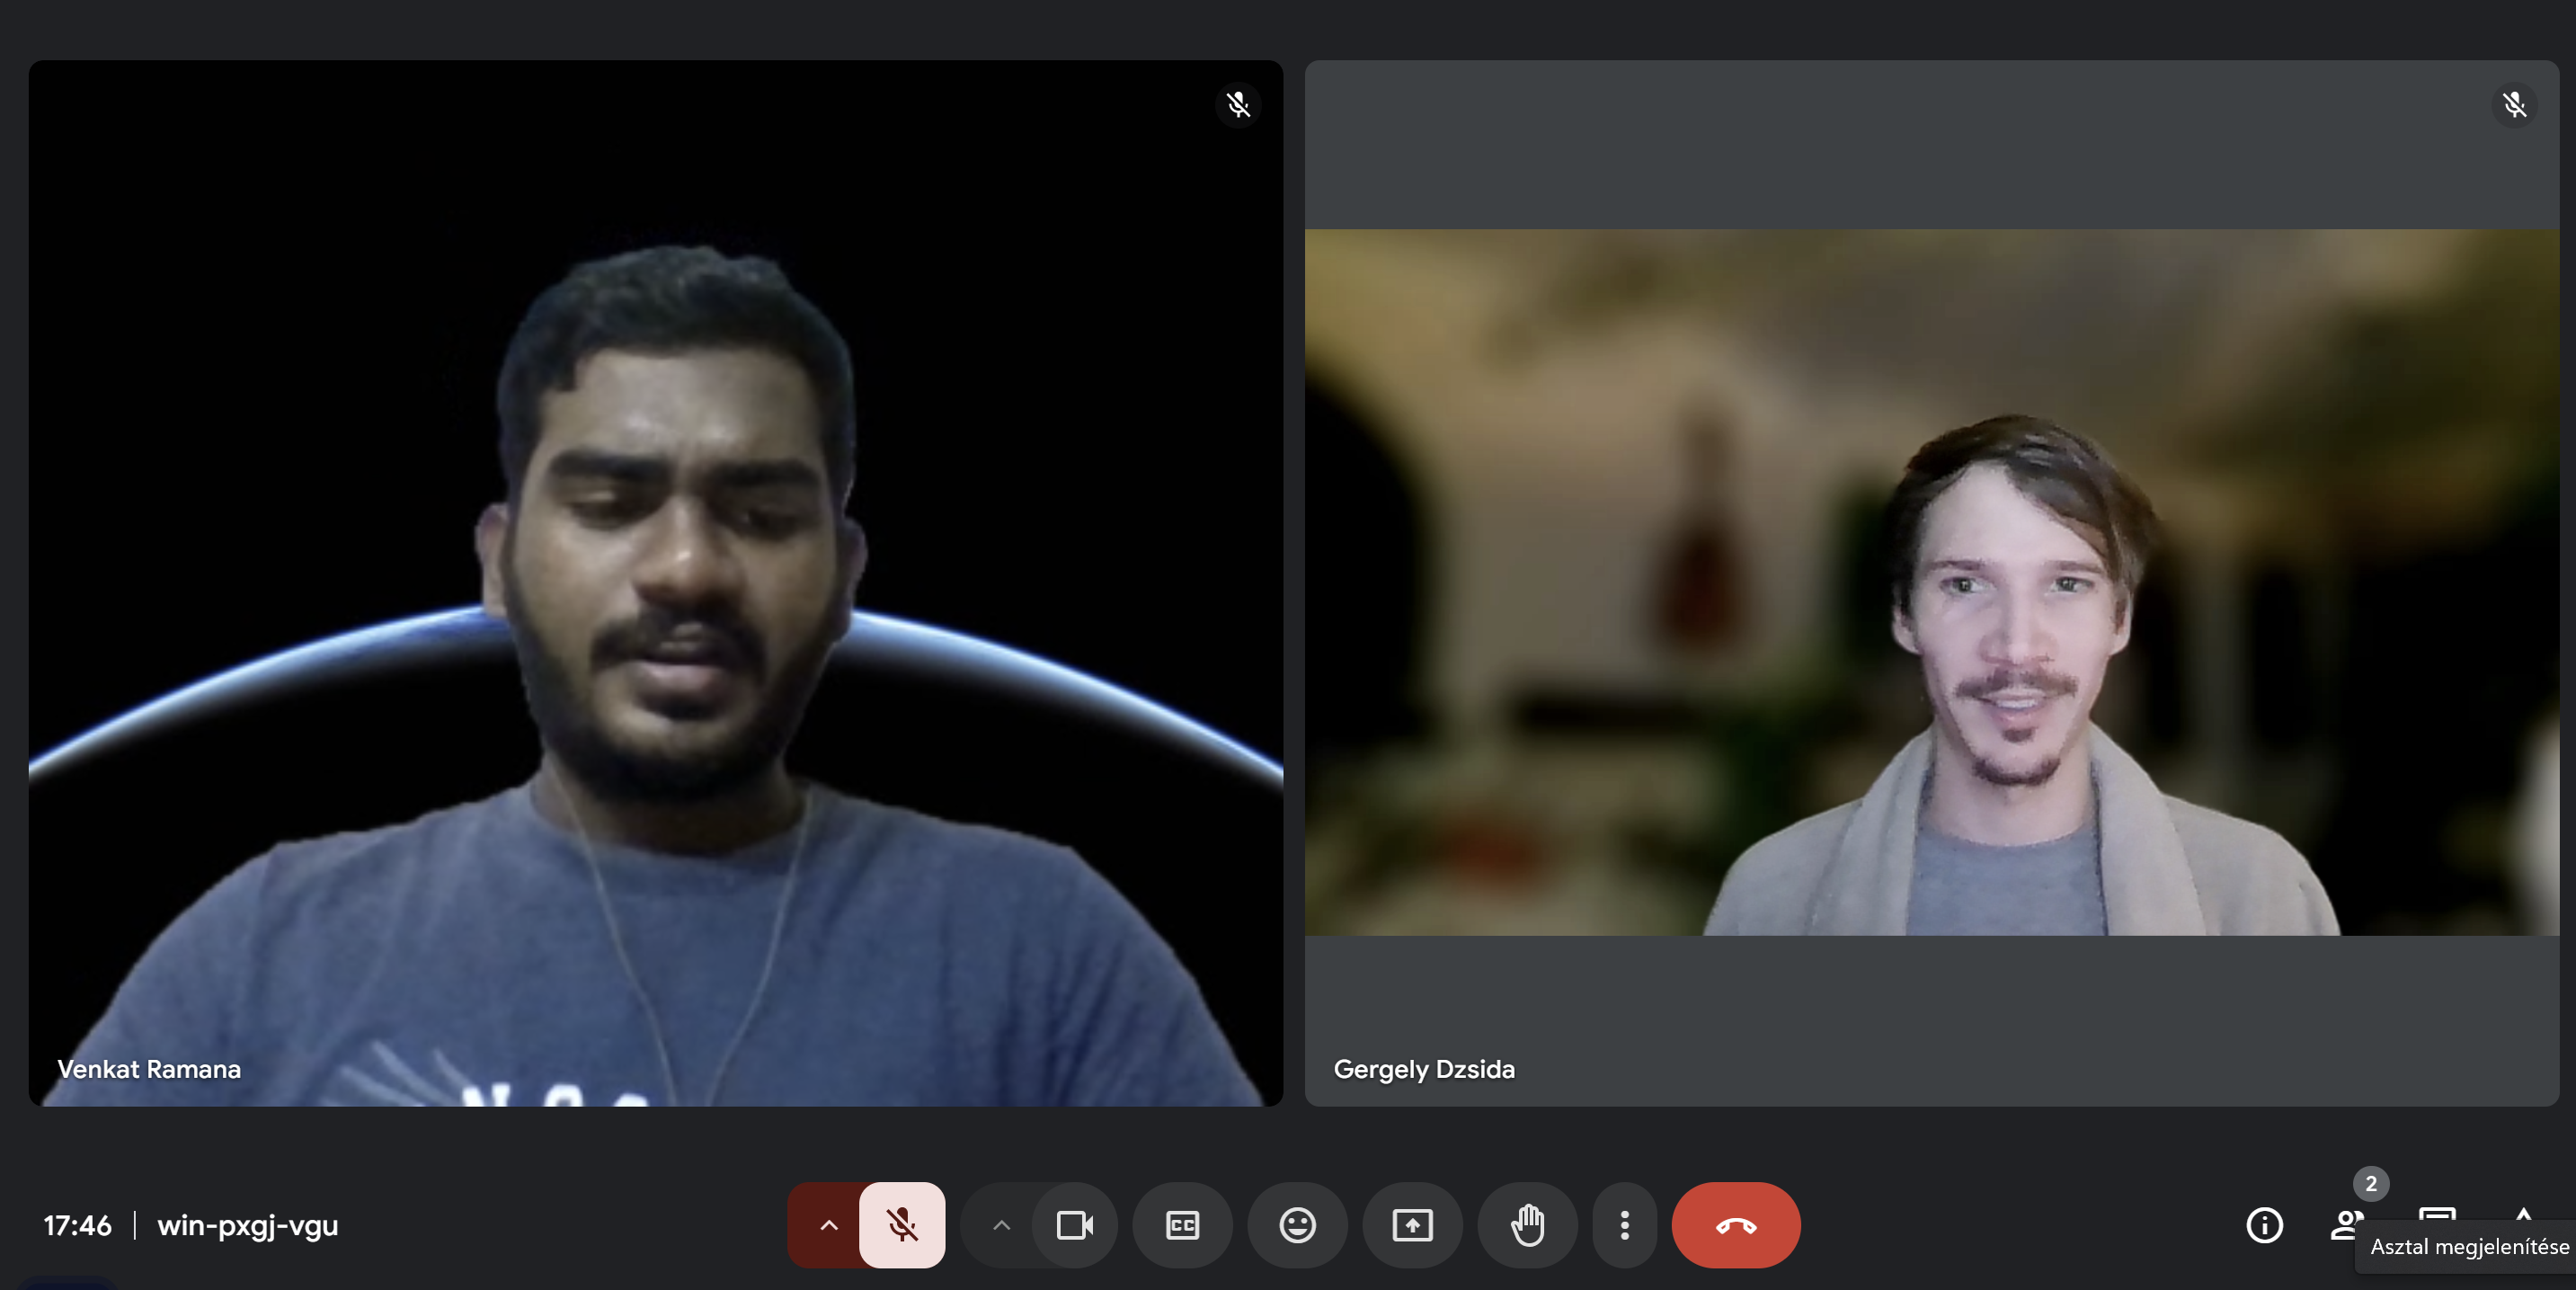Select Gergely Dzsida's video tile
The image size is (2576, 1290).
pos(1931,582)
